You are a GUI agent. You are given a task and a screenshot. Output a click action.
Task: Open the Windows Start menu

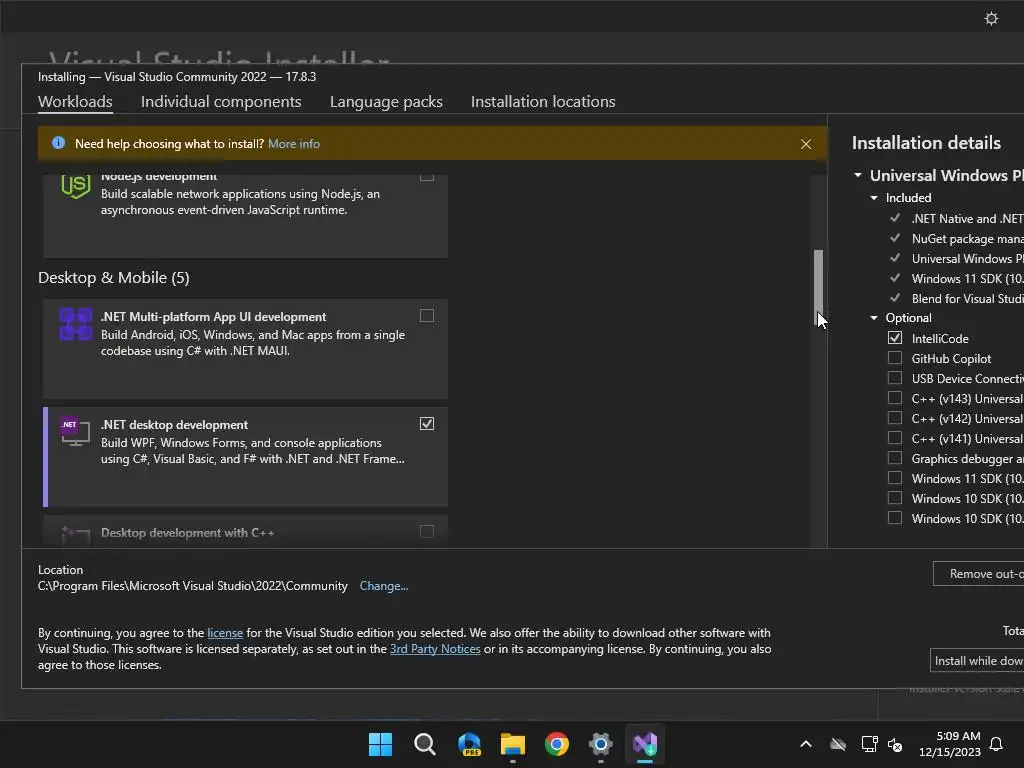coord(381,744)
